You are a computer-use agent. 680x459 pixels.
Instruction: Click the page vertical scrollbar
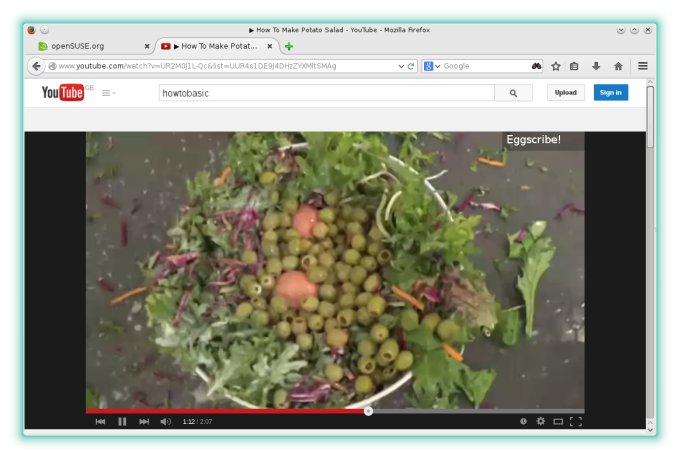[650, 117]
